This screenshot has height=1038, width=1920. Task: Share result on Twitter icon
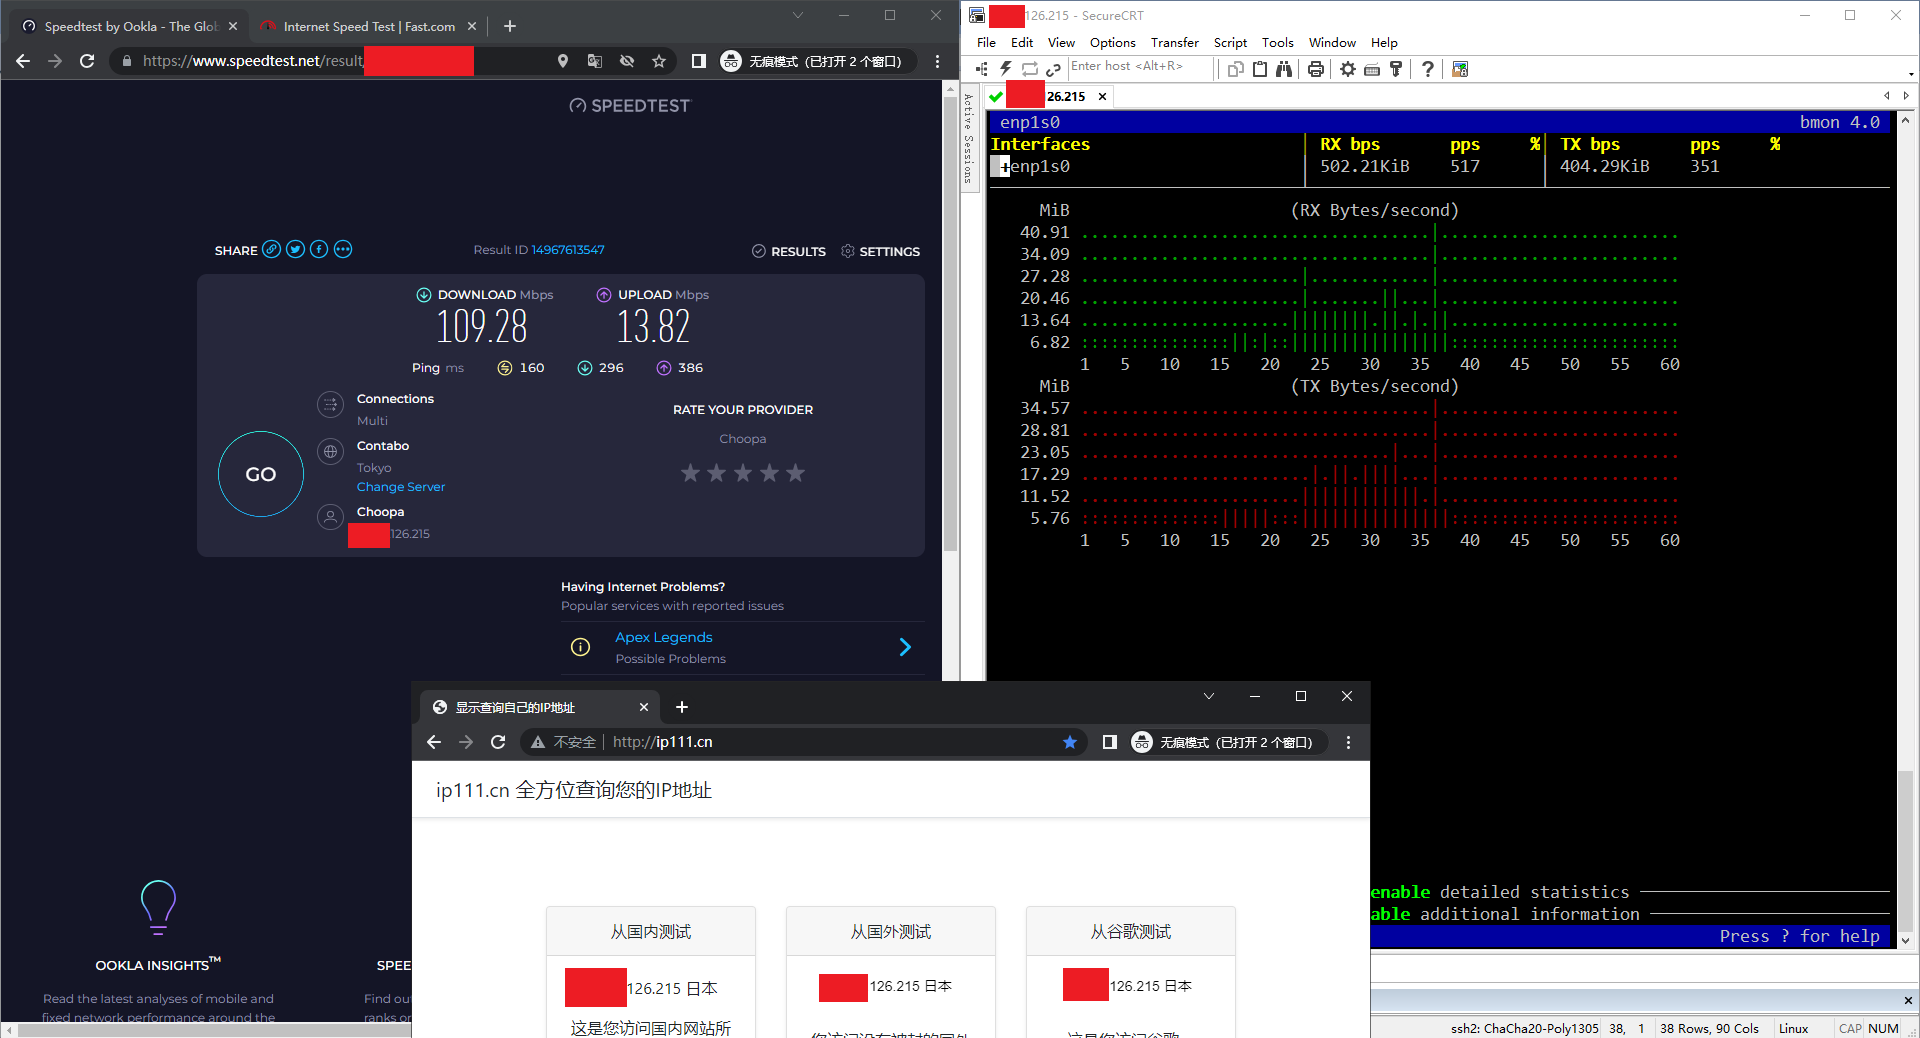pyautogui.click(x=295, y=250)
